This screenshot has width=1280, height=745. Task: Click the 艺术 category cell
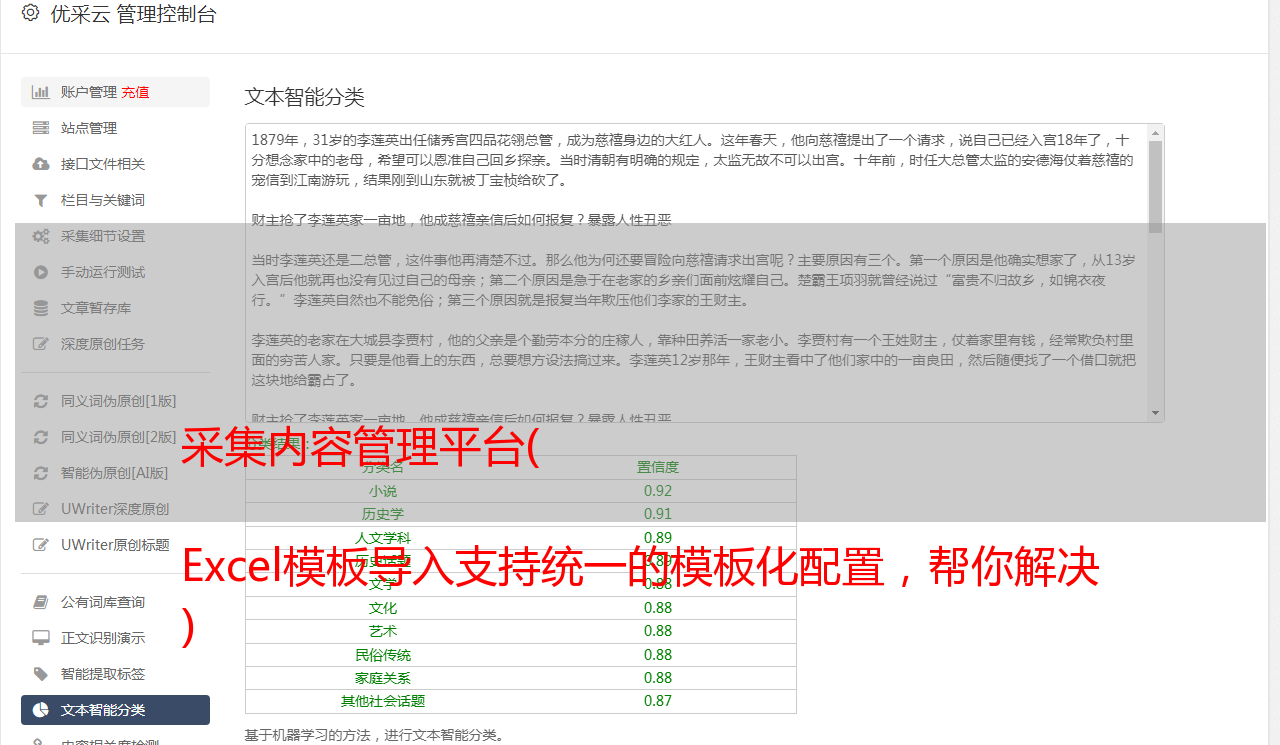(383, 631)
